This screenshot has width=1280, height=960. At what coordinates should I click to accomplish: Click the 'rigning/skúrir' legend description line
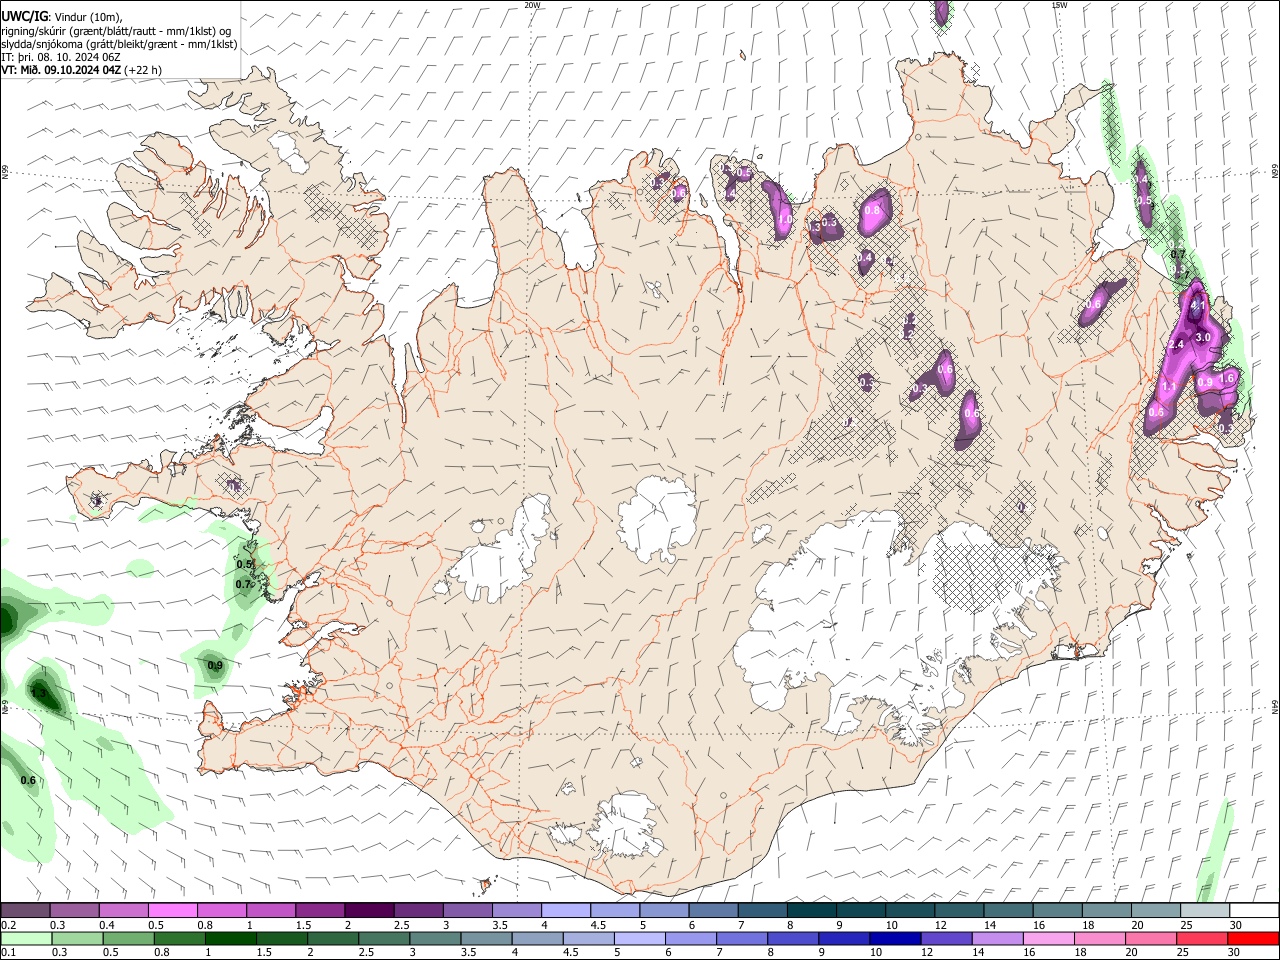pos(116,30)
